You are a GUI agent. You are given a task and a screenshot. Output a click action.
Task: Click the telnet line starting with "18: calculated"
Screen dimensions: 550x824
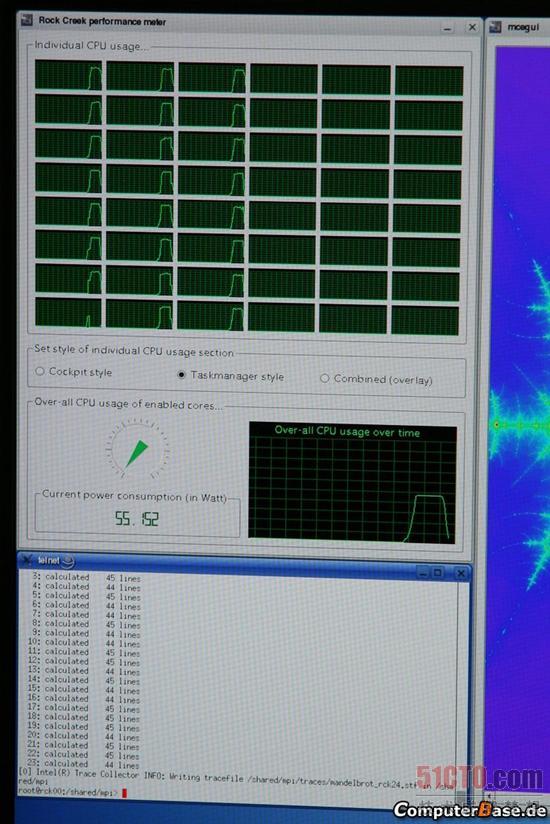coord(84,717)
